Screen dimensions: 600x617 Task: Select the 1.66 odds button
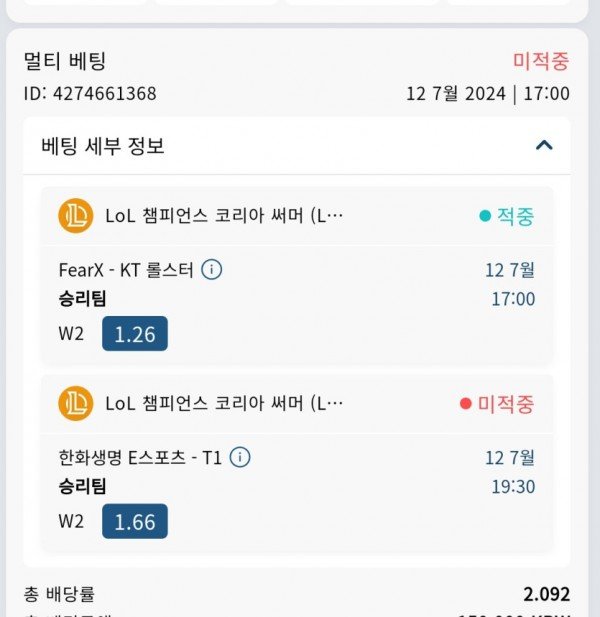coord(135,521)
